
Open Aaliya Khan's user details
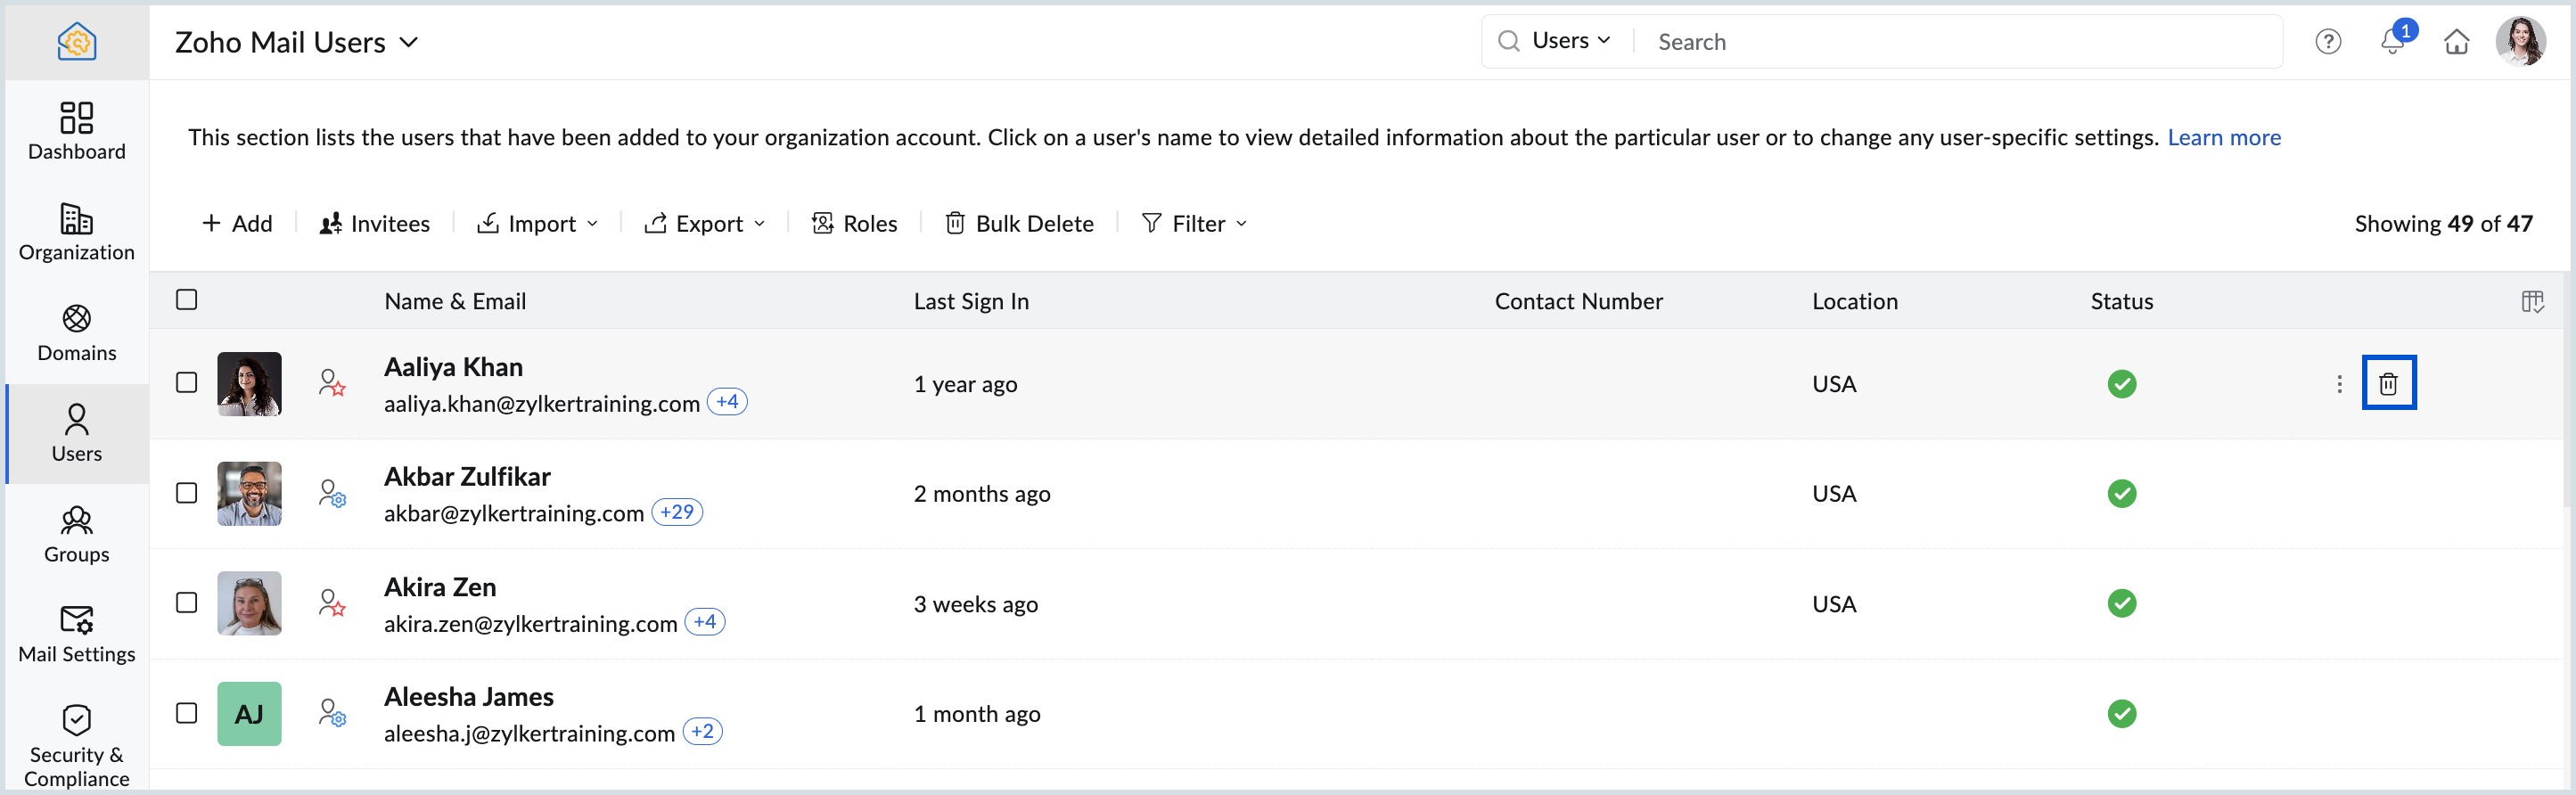click(x=453, y=367)
